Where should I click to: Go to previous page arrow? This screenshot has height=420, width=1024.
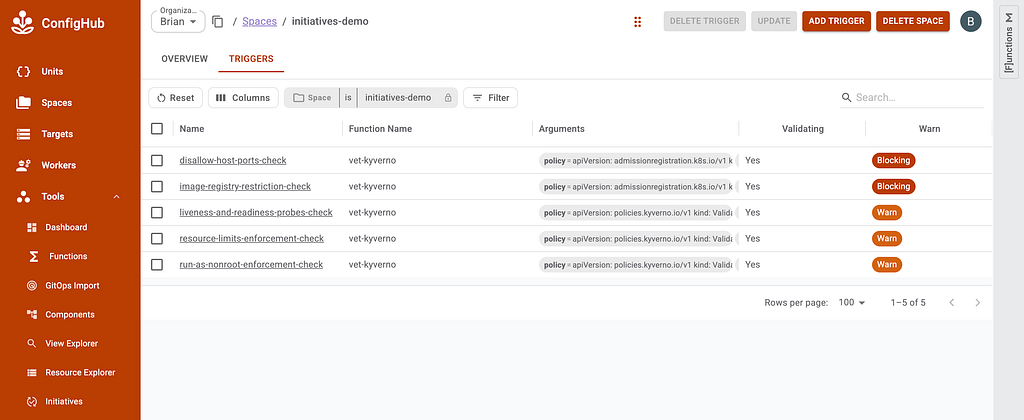[x=952, y=302]
